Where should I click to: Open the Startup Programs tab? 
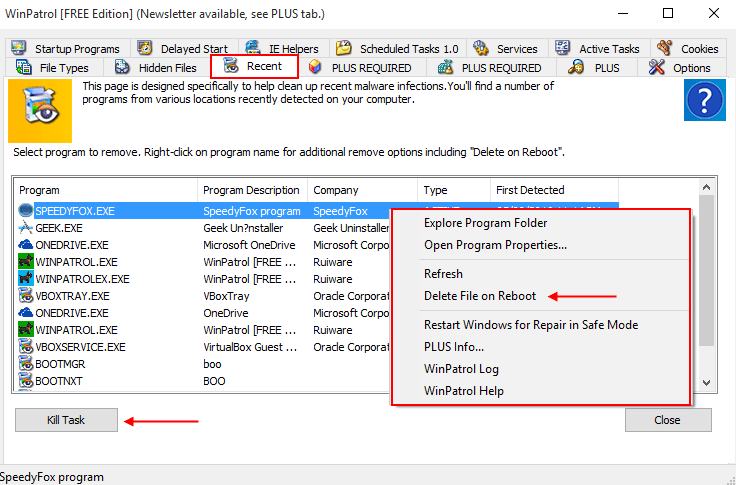(x=68, y=49)
